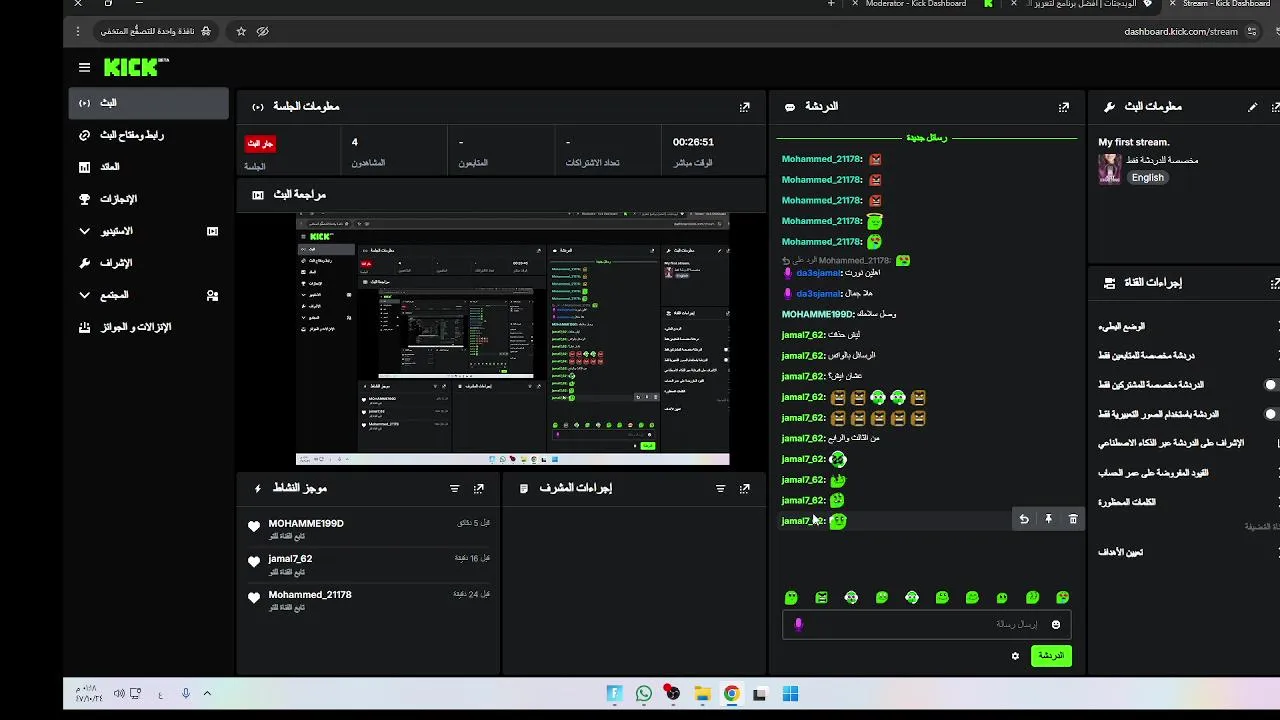The height and width of the screenshot is (720, 1280).
Task: Open jamal7_62 in activity feed
Action: (x=290, y=559)
